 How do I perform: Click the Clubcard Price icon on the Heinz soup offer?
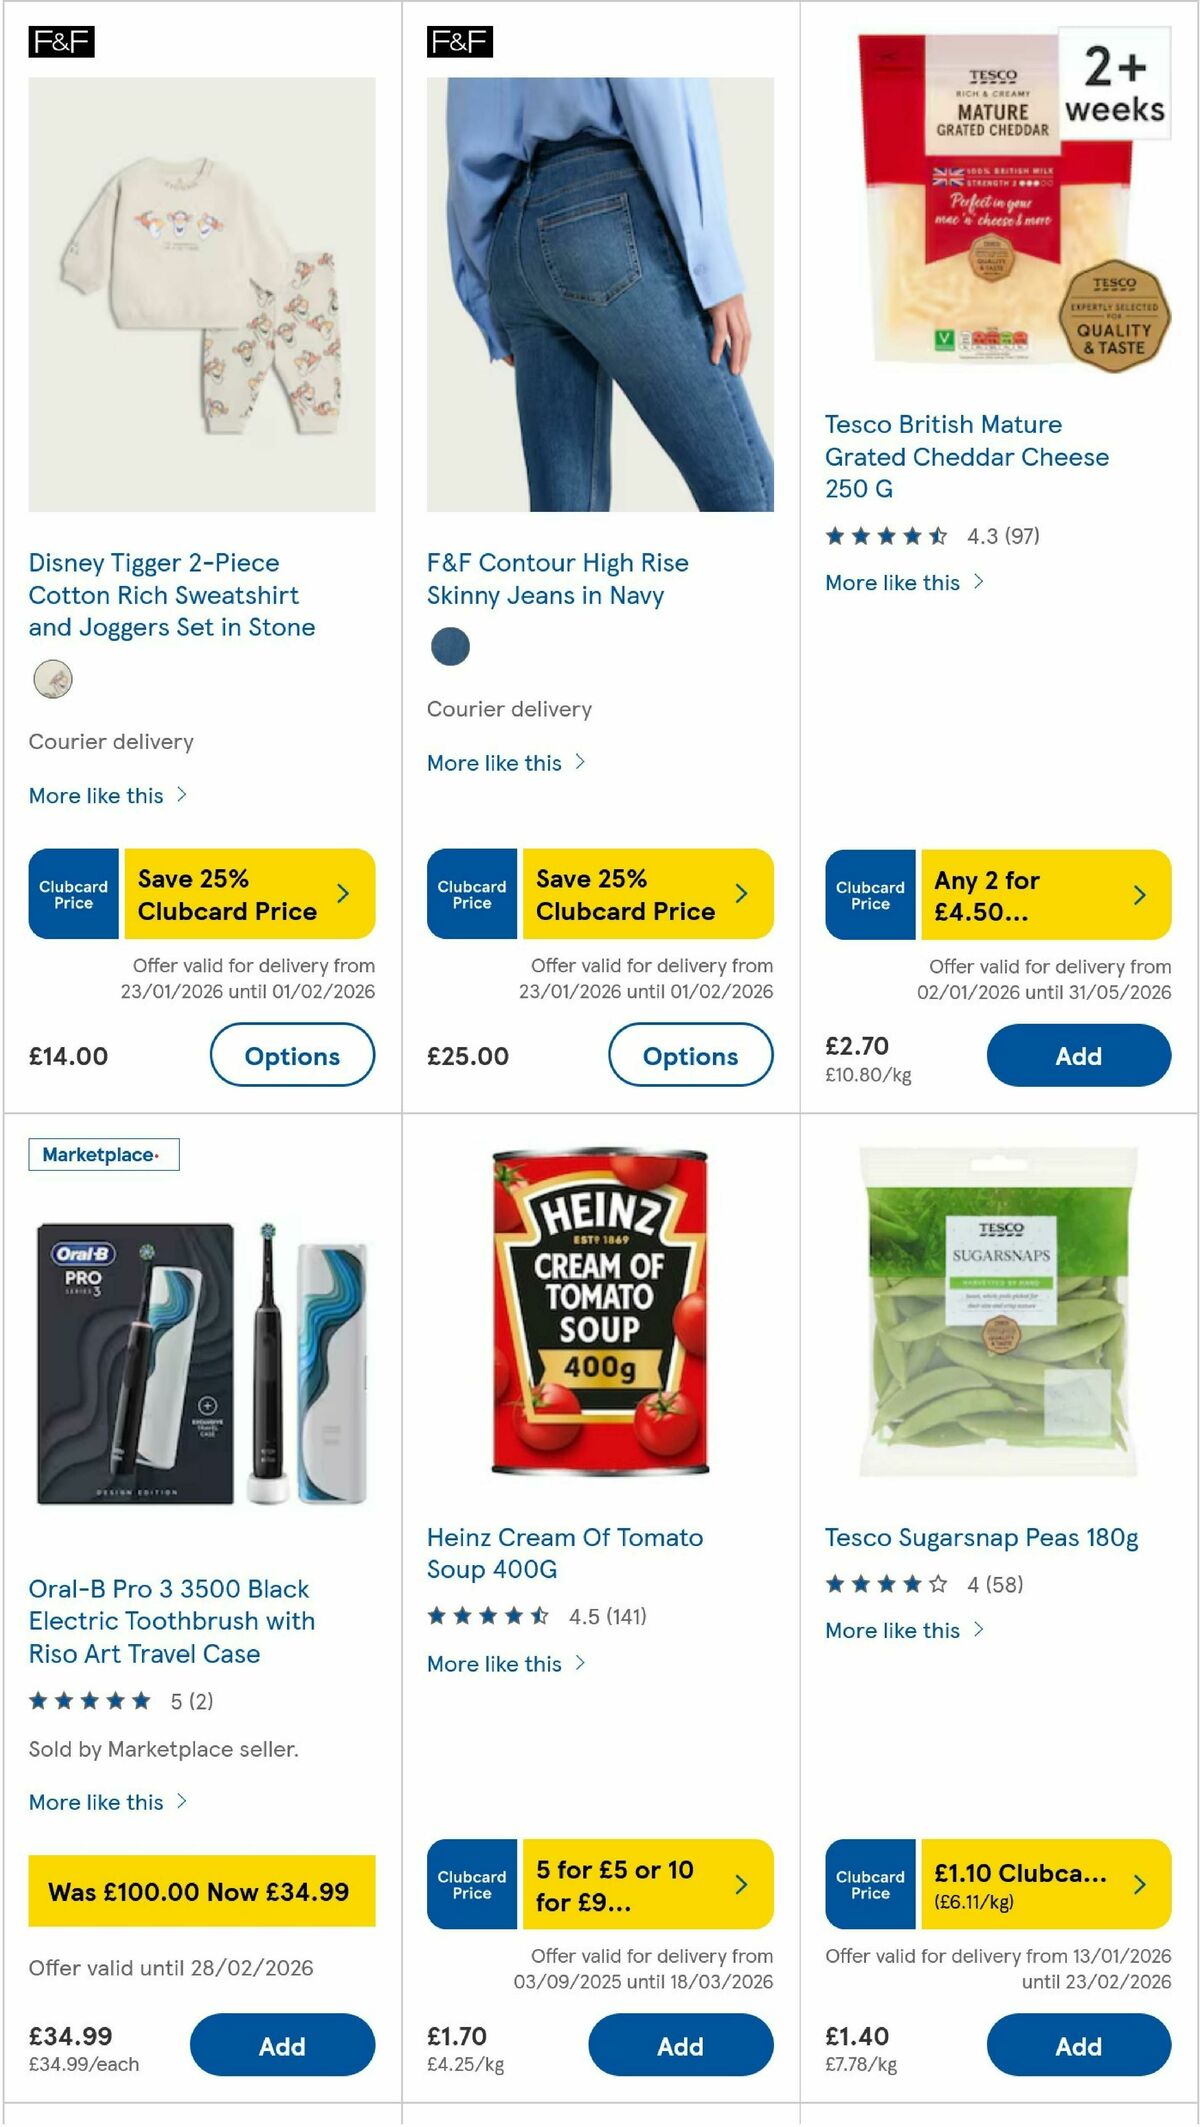[x=470, y=1884]
